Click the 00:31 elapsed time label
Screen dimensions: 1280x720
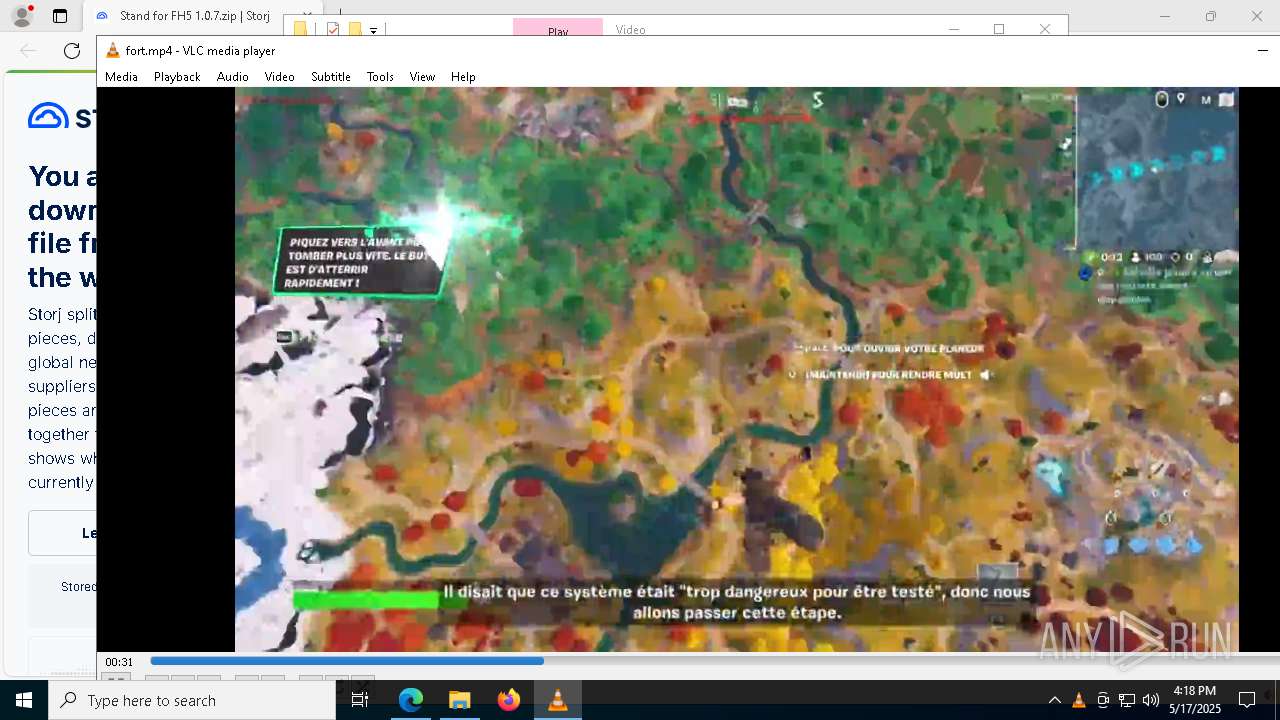pos(119,662)
